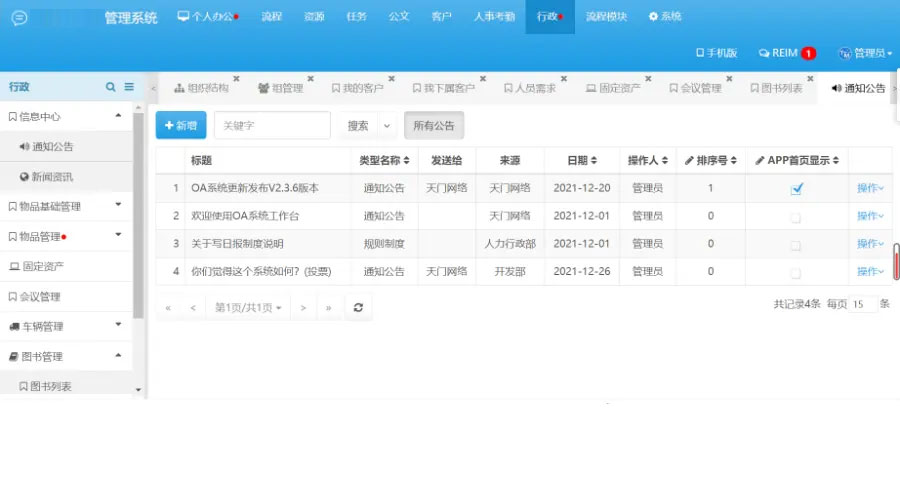Open the REIM chat notification
Image resolution: width=900 pixels, height=478 pixels.
pyautogui.click(x=787, y=53)
